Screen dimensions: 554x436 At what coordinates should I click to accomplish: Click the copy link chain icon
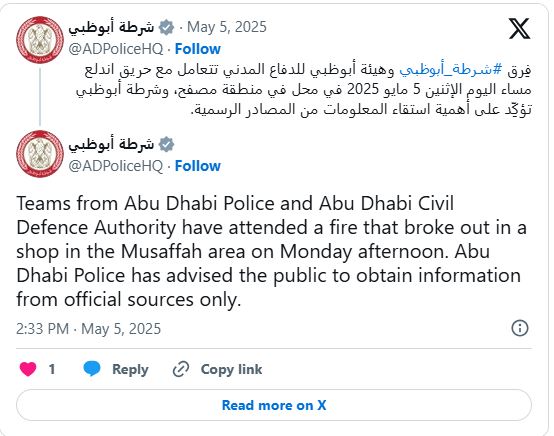(x=181, y=369)
